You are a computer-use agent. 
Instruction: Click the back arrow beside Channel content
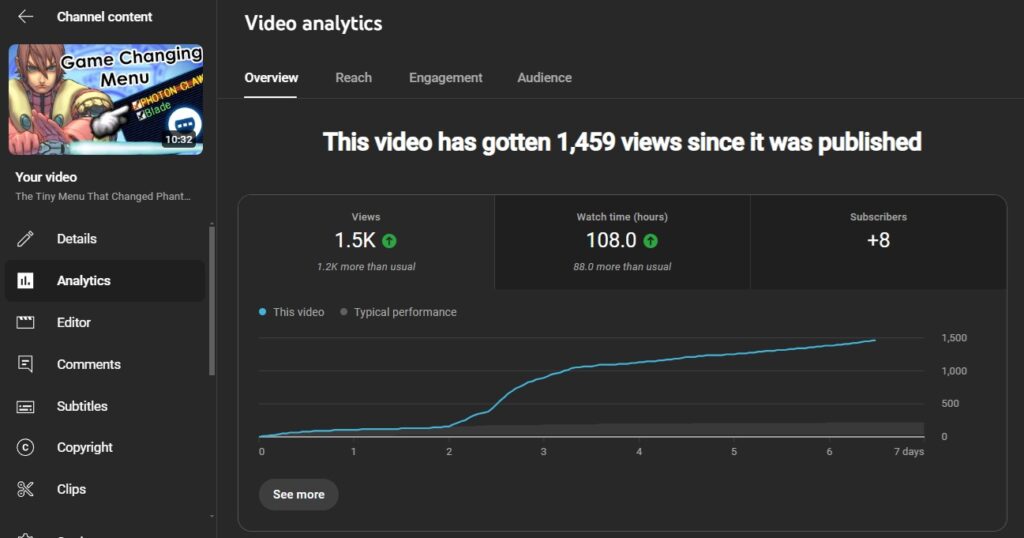click(x=26, y=17)
